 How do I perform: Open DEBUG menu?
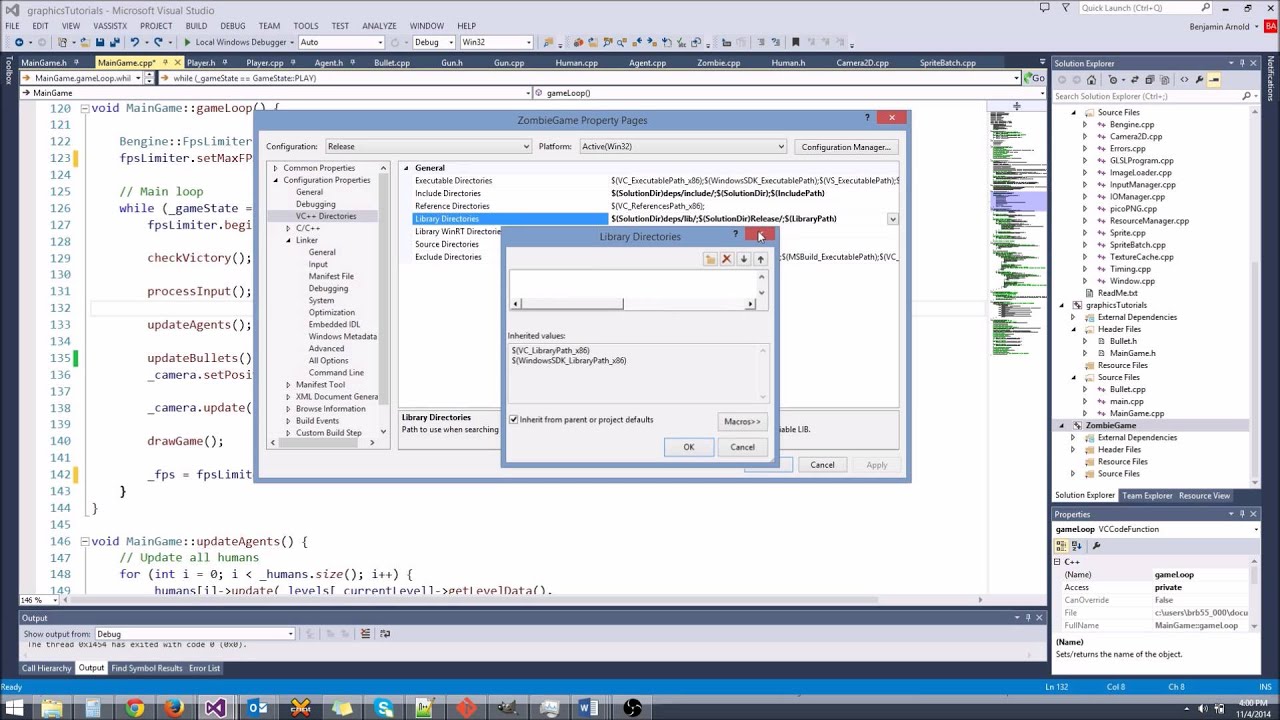[x=233, y=26]
